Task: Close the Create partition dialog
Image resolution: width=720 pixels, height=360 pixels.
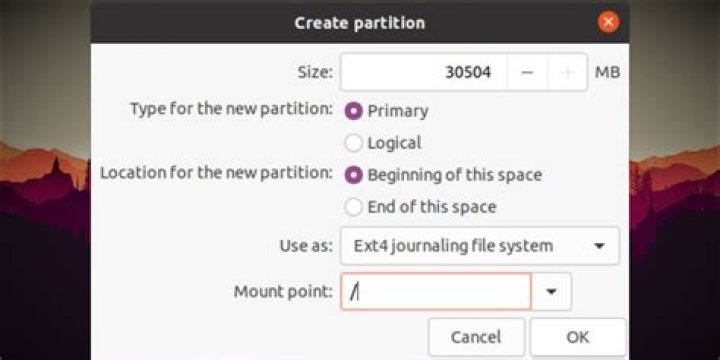Action: pyautogui.click(x=608, y=22)
